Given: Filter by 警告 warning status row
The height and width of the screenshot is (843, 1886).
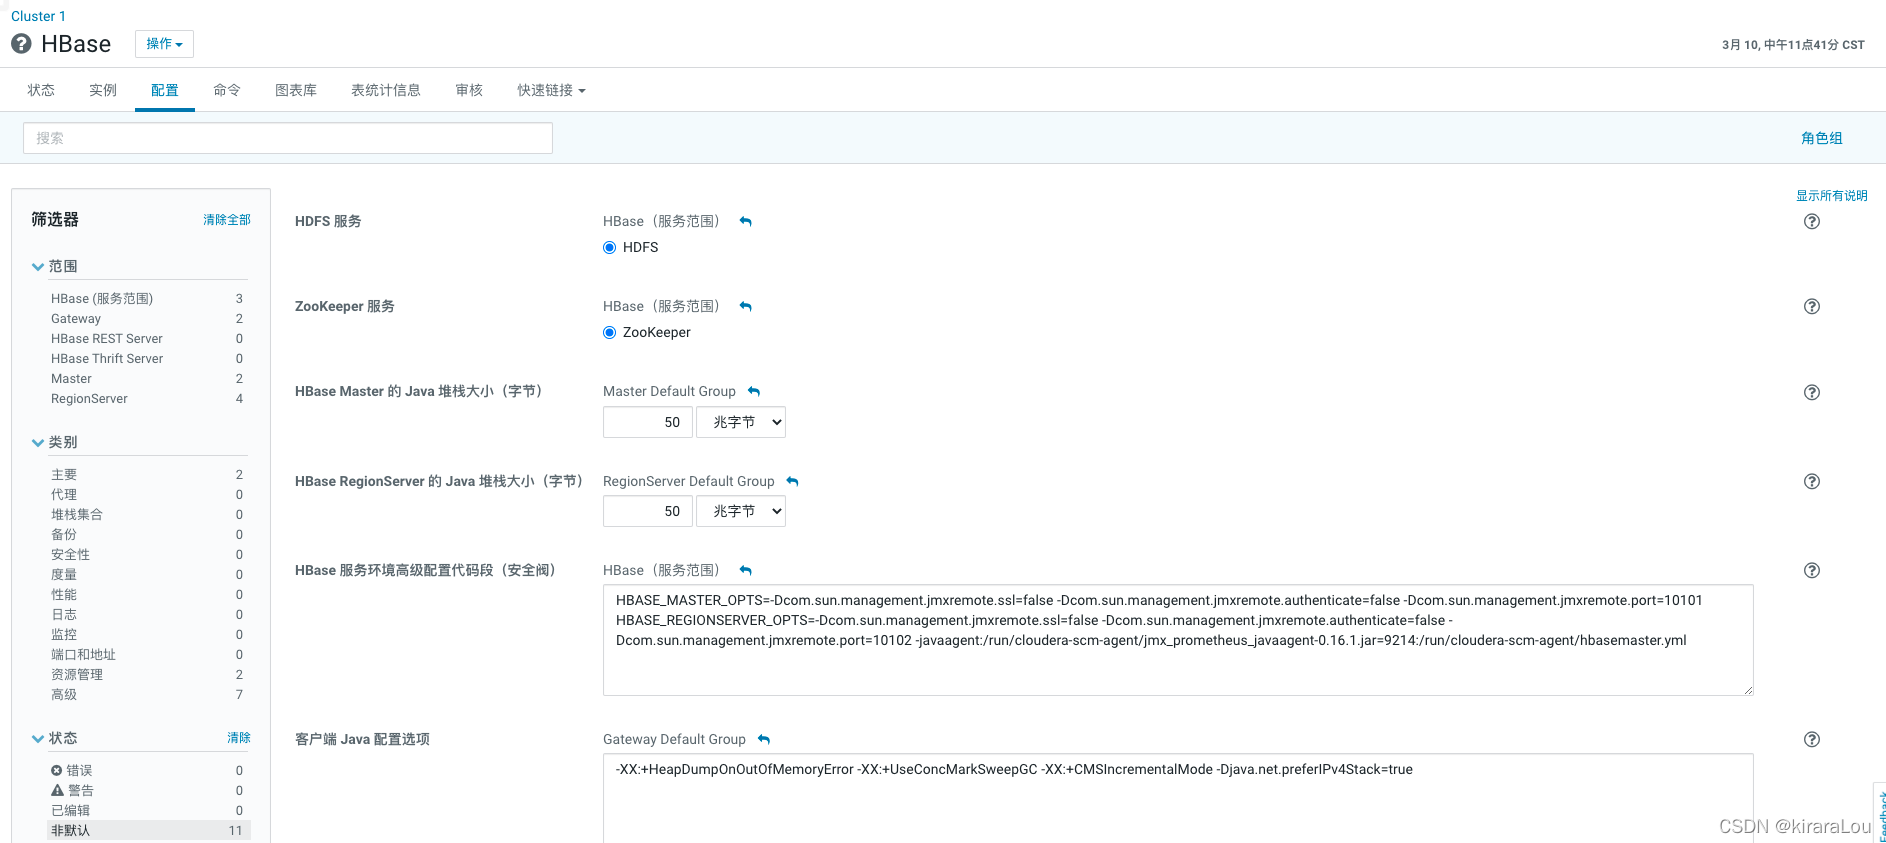Looking at the screenshot, I should click(147, 791).
